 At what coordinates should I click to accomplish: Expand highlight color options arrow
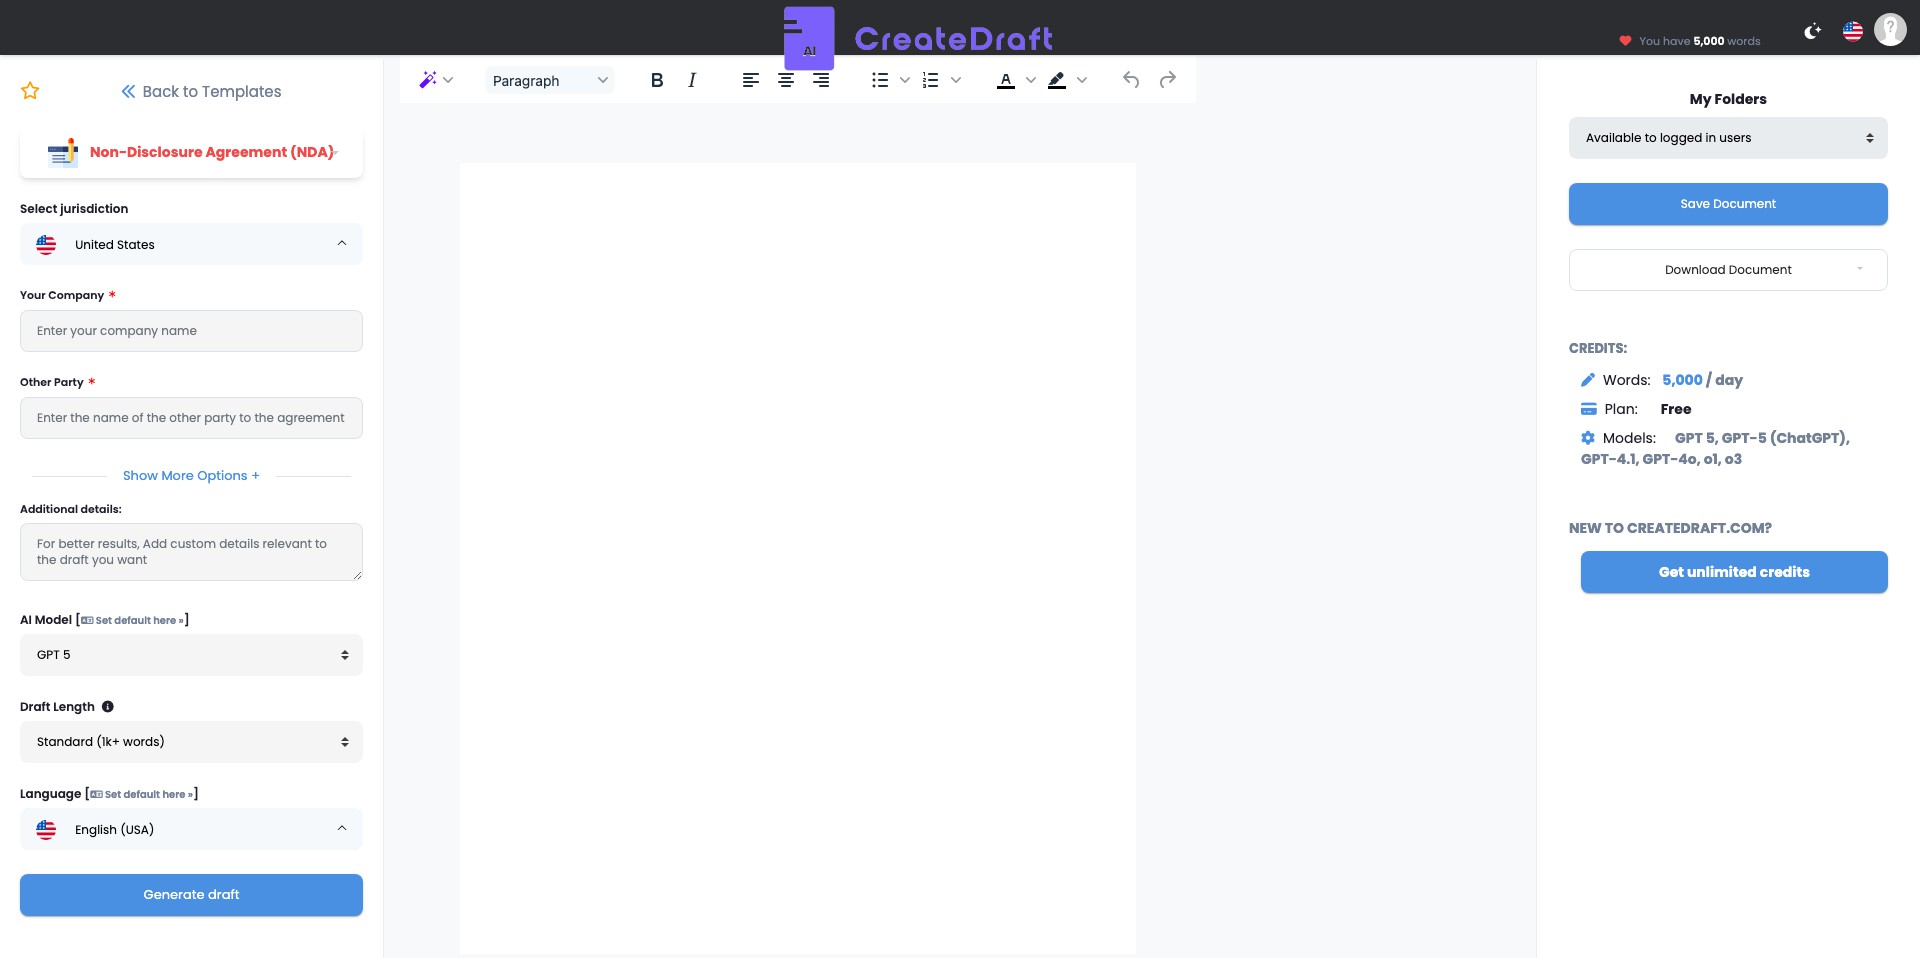coord(1082,80)
